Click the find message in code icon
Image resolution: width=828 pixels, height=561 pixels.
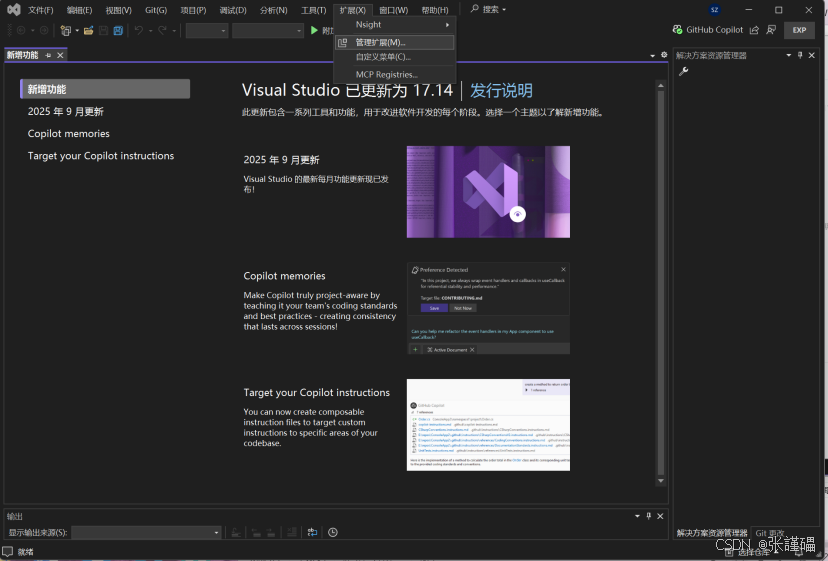point(236,532)
